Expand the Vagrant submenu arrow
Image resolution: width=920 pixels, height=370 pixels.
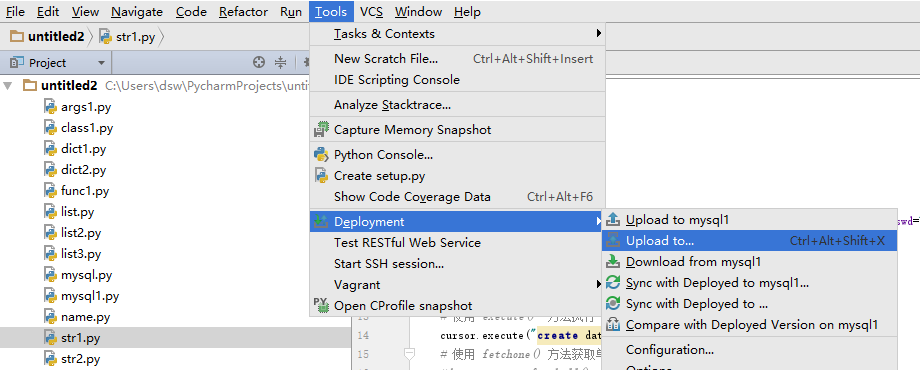coord(598,284)
